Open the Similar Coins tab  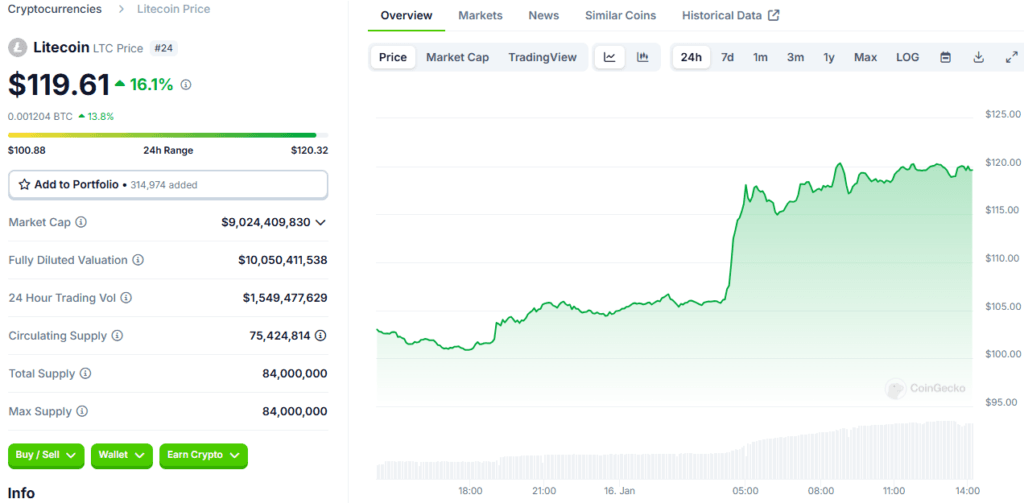click(620, 15)
